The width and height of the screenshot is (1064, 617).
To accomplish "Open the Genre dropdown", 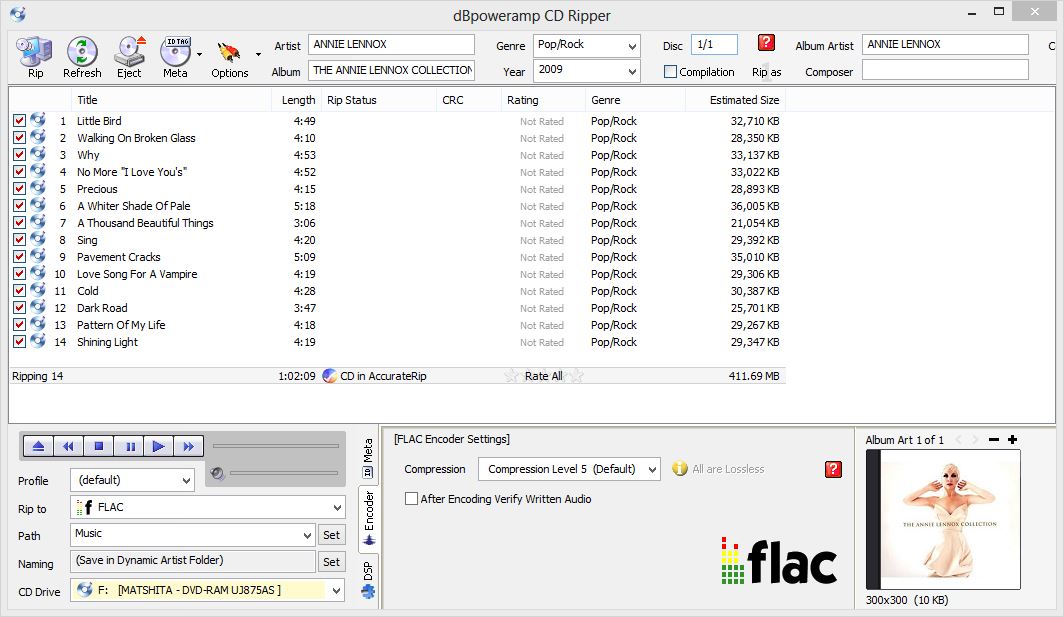I will click(x=632, y=46).
